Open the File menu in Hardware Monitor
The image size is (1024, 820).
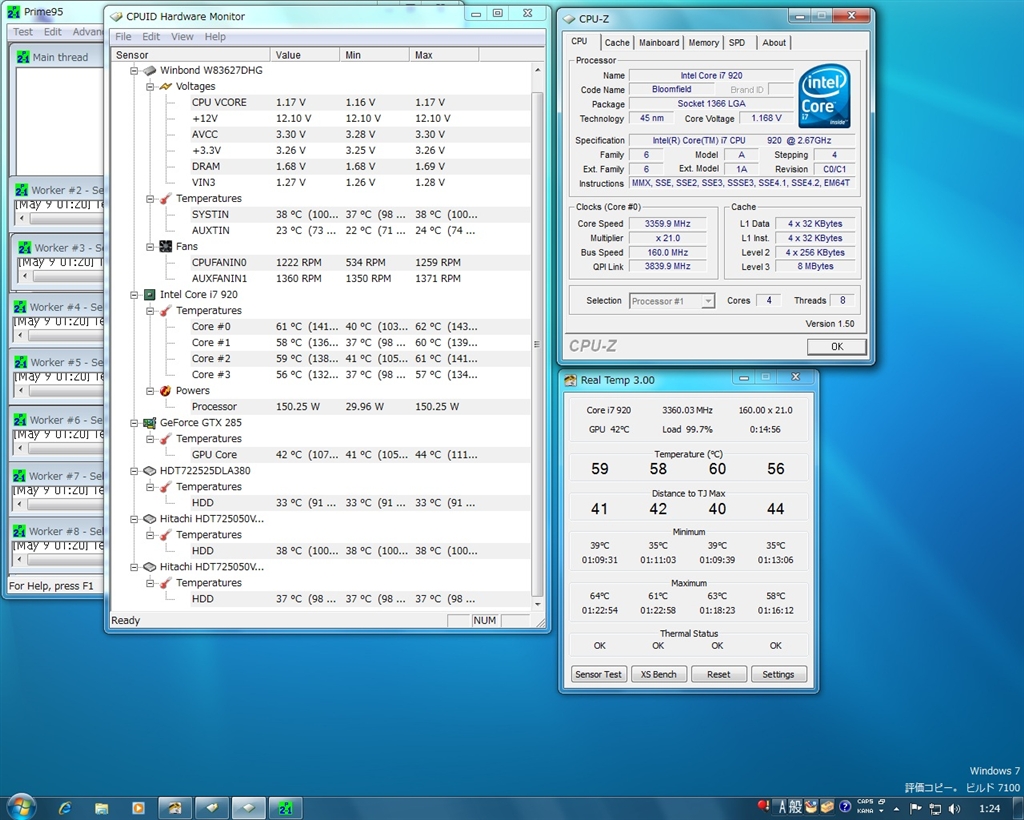123,37
